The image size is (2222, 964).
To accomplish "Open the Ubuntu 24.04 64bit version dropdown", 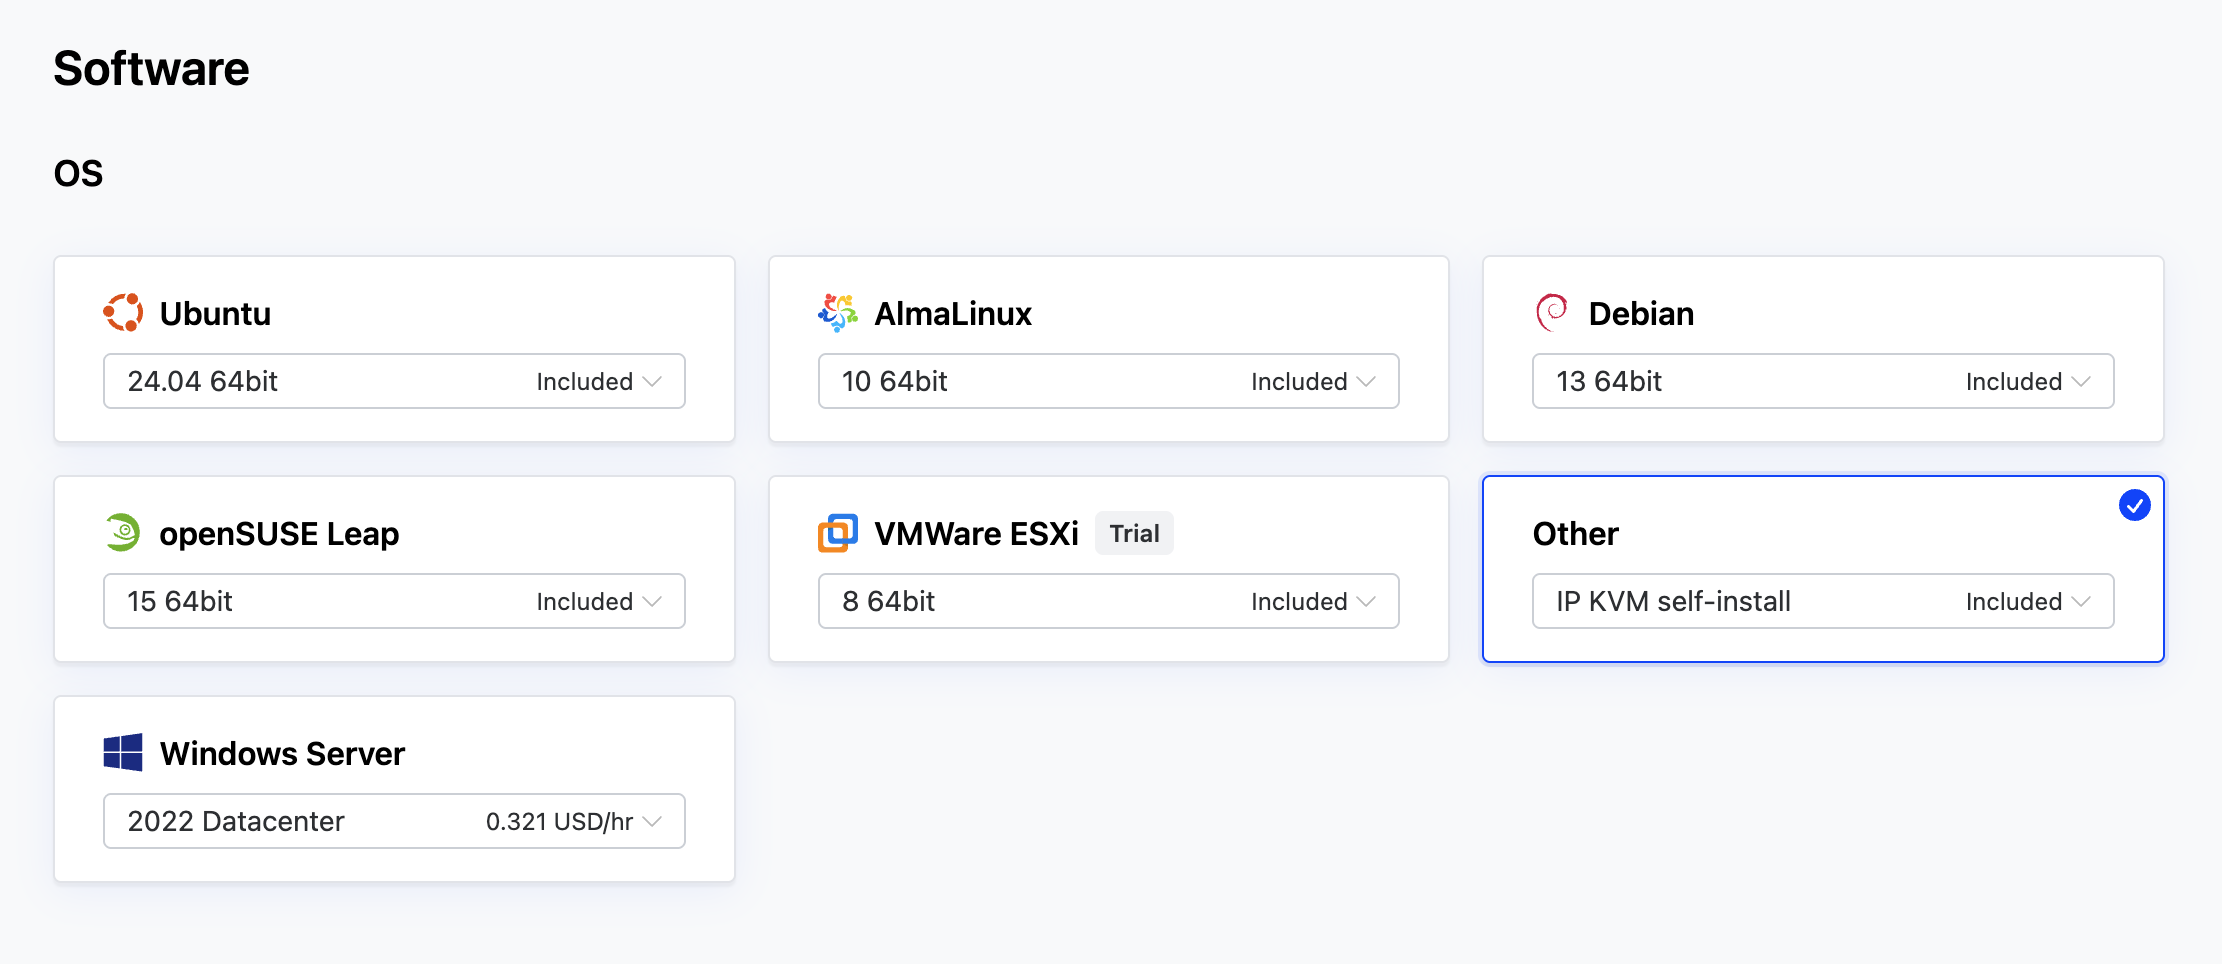I will coord(393,381).
